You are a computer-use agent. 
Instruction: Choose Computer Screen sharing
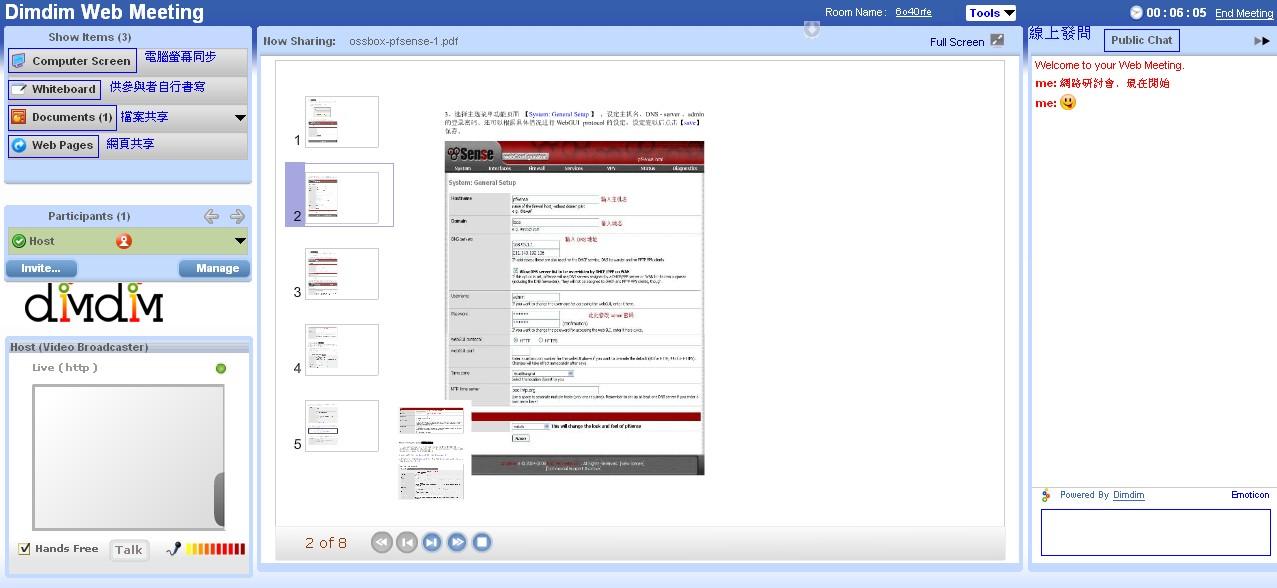(72, 61)
